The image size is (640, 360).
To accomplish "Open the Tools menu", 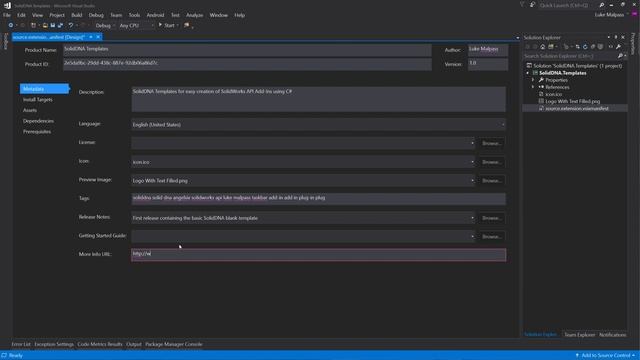I will [134, 15].
